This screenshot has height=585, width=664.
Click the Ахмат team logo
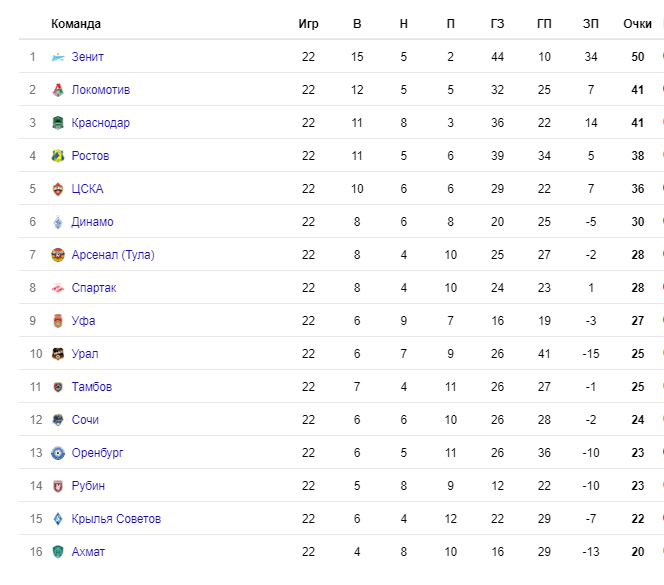[58, 552]
